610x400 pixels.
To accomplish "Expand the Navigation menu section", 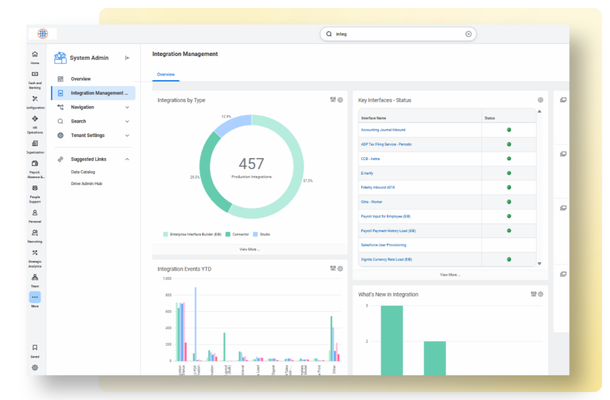I will pos(93,107).
